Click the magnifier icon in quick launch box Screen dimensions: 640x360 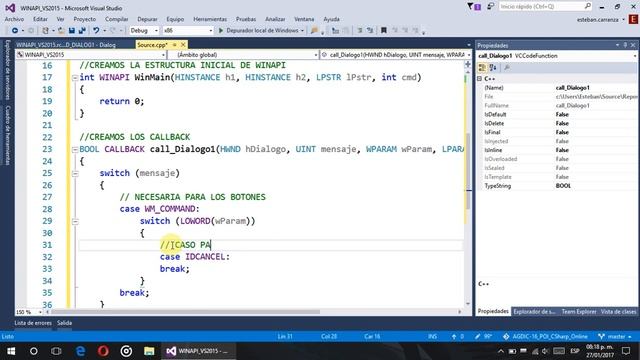click(587, 6)
